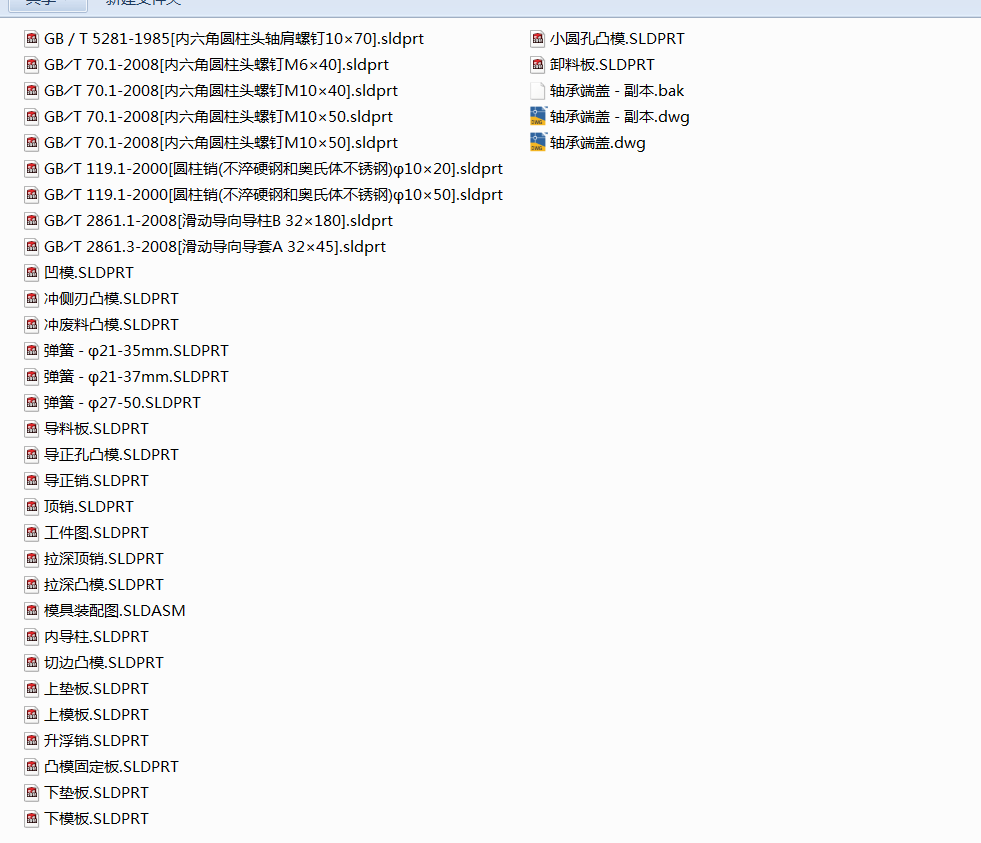
Task: Click the icon of 拉深凸模.SLDPRT
Action: [32, 585]
